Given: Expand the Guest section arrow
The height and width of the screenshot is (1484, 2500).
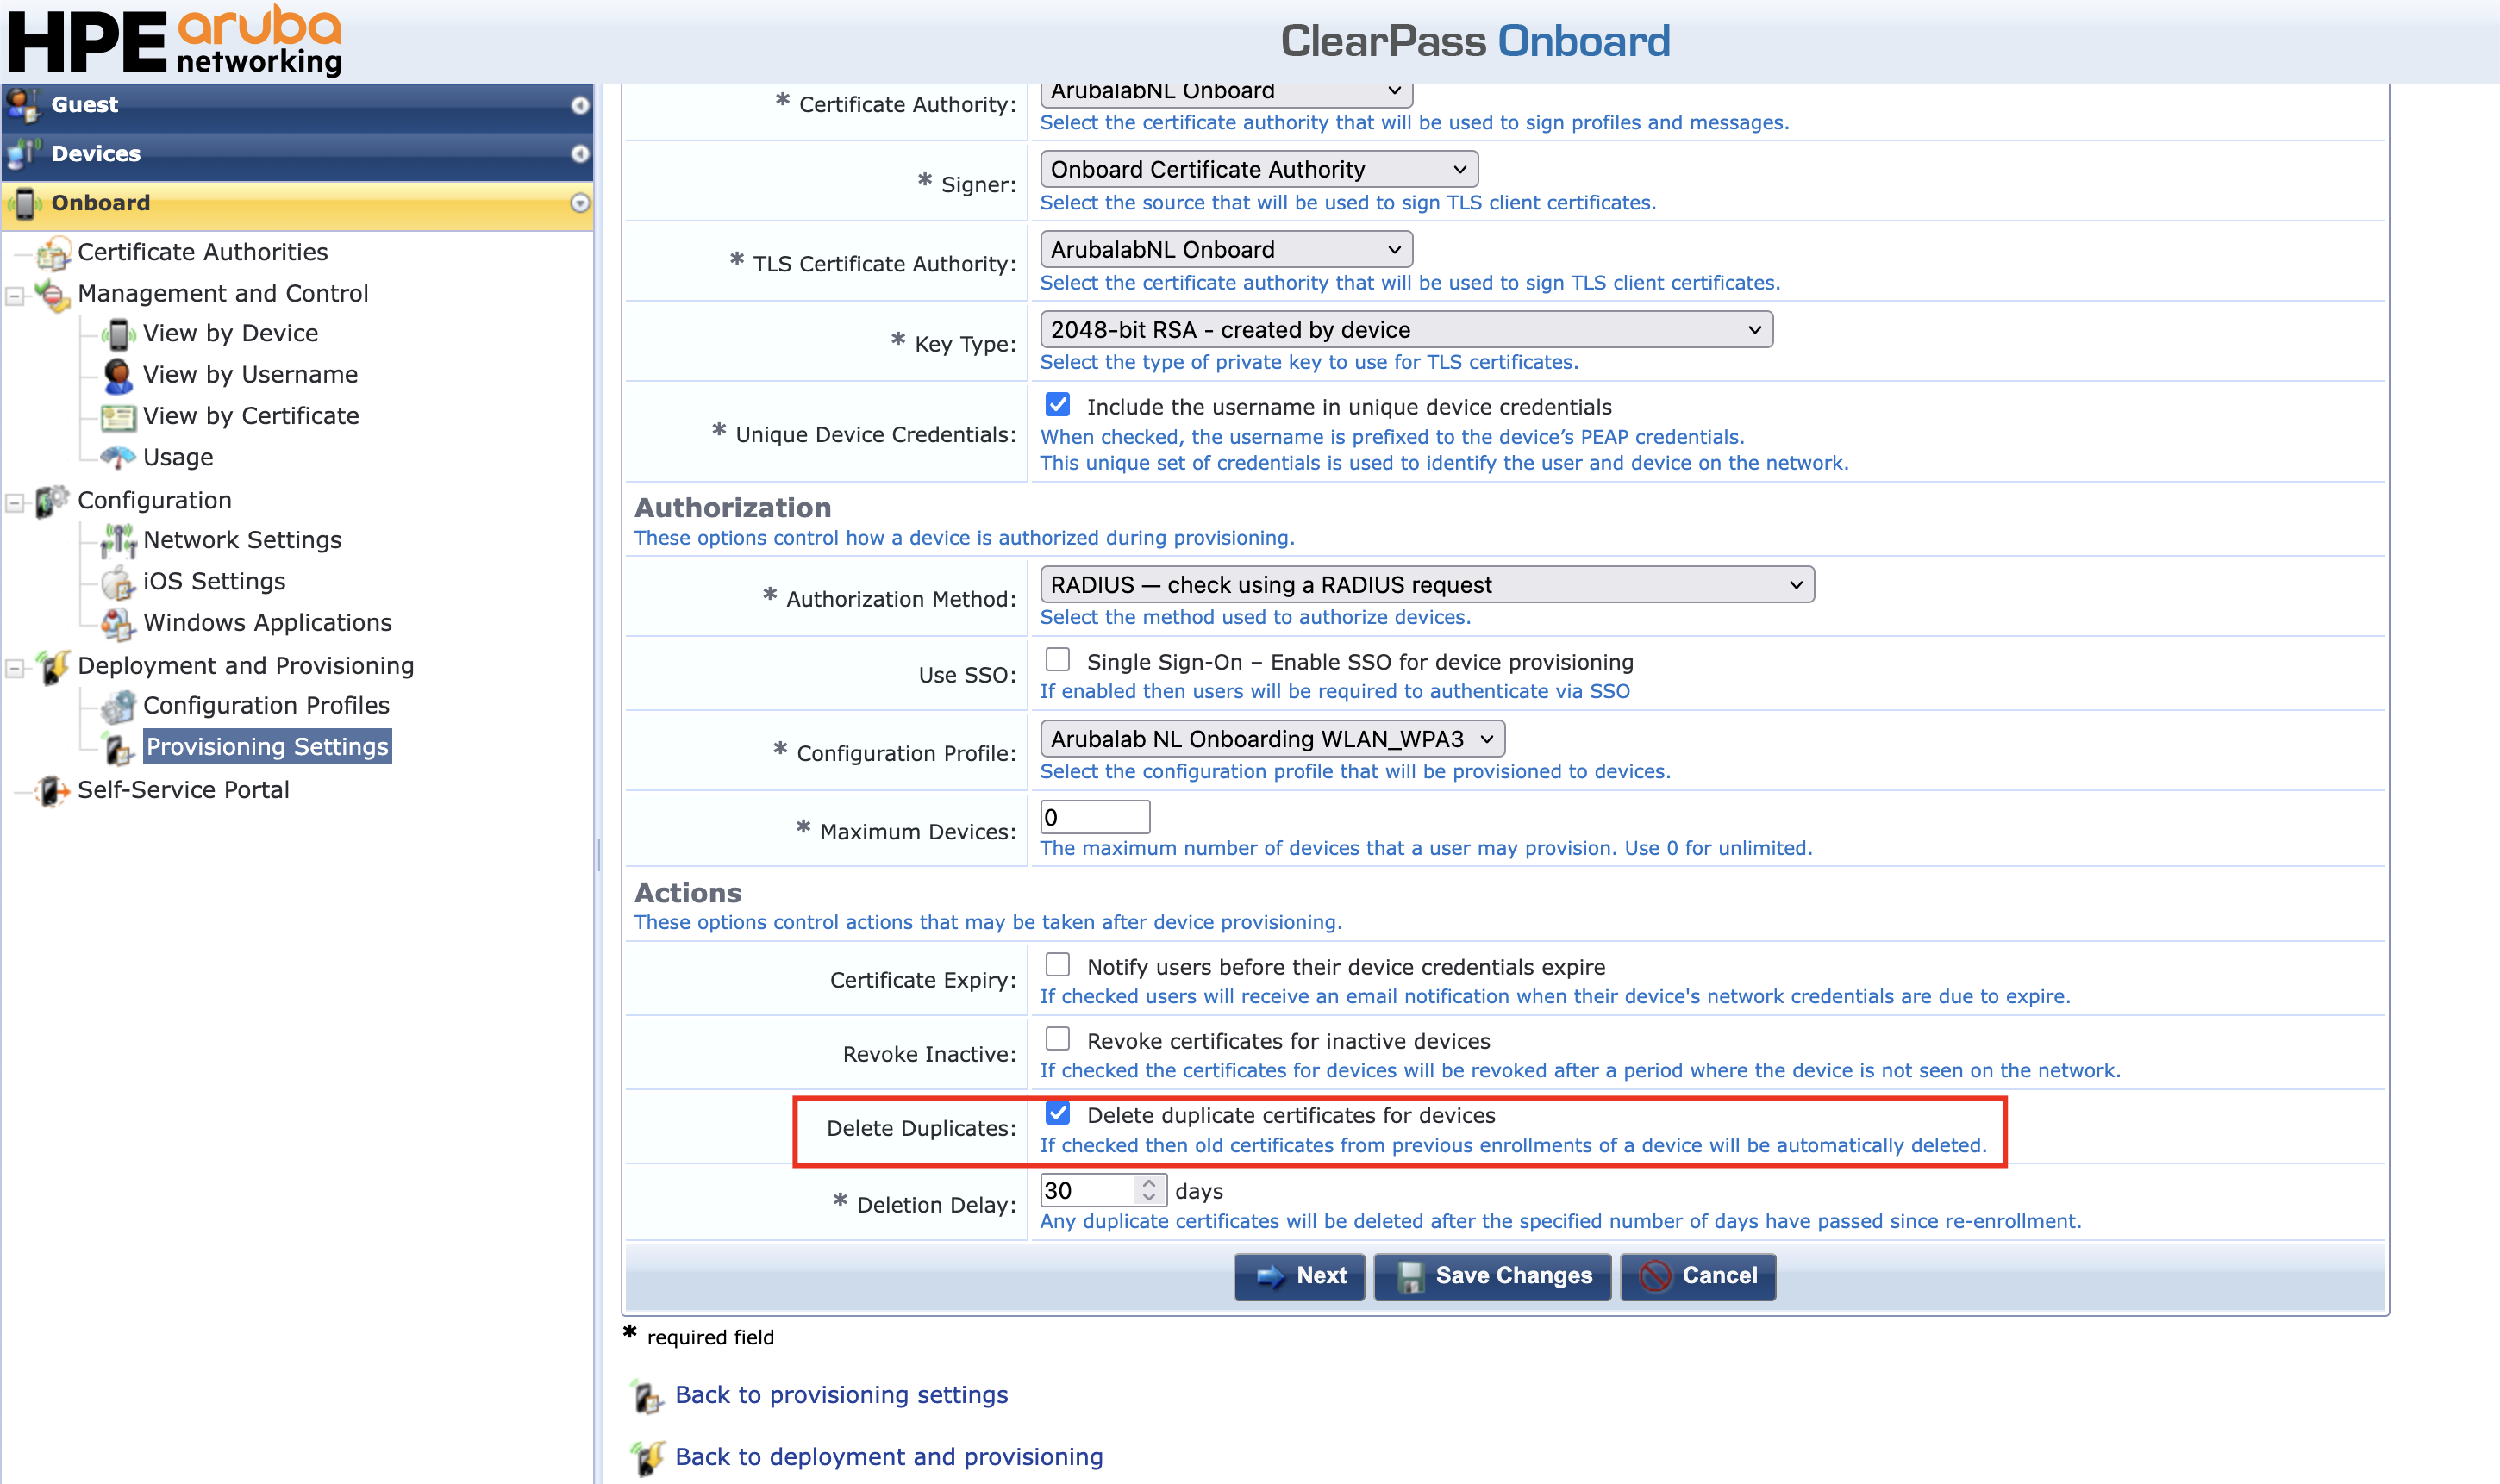Looking at the screenshot, I should (580, 105).
